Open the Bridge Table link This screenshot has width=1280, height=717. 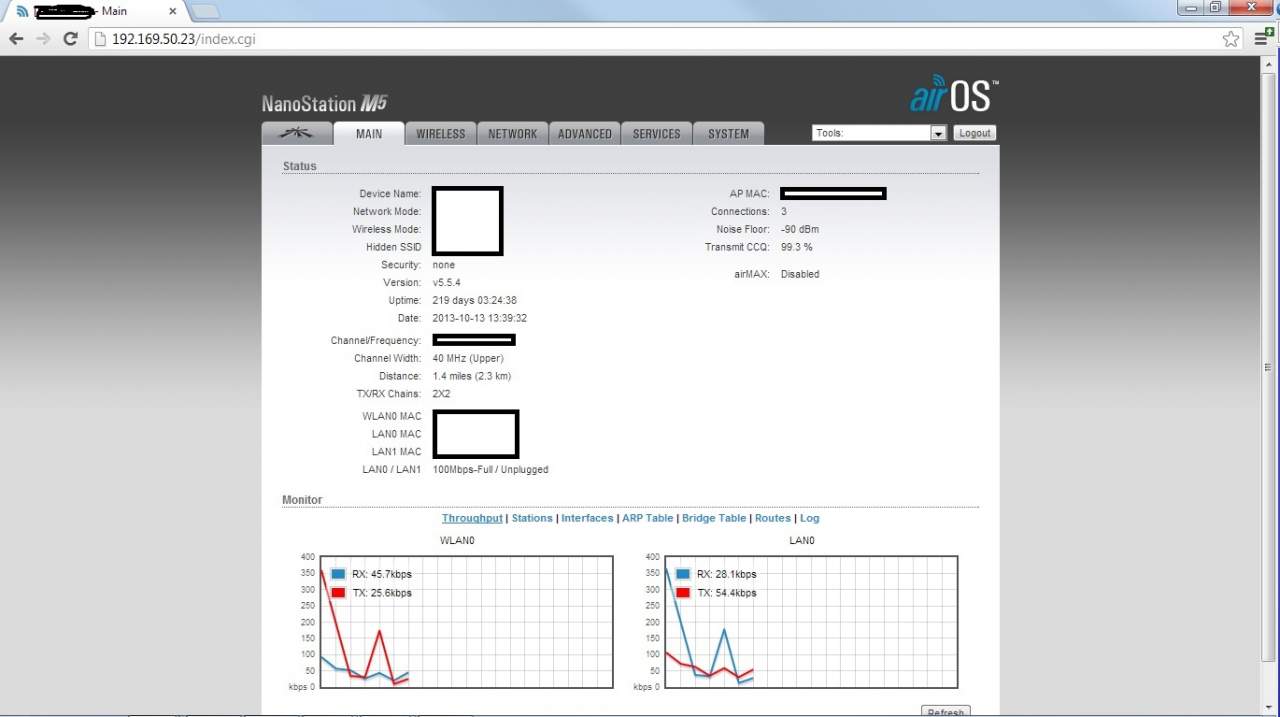[714, 518]
